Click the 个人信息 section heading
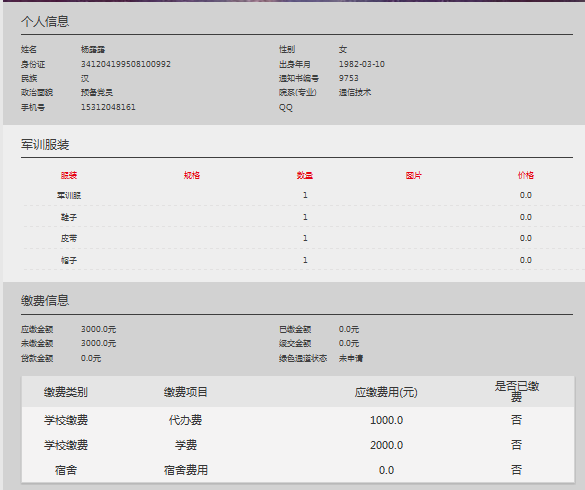The height and width of the screenshot is (490, 585). [45, 21]
